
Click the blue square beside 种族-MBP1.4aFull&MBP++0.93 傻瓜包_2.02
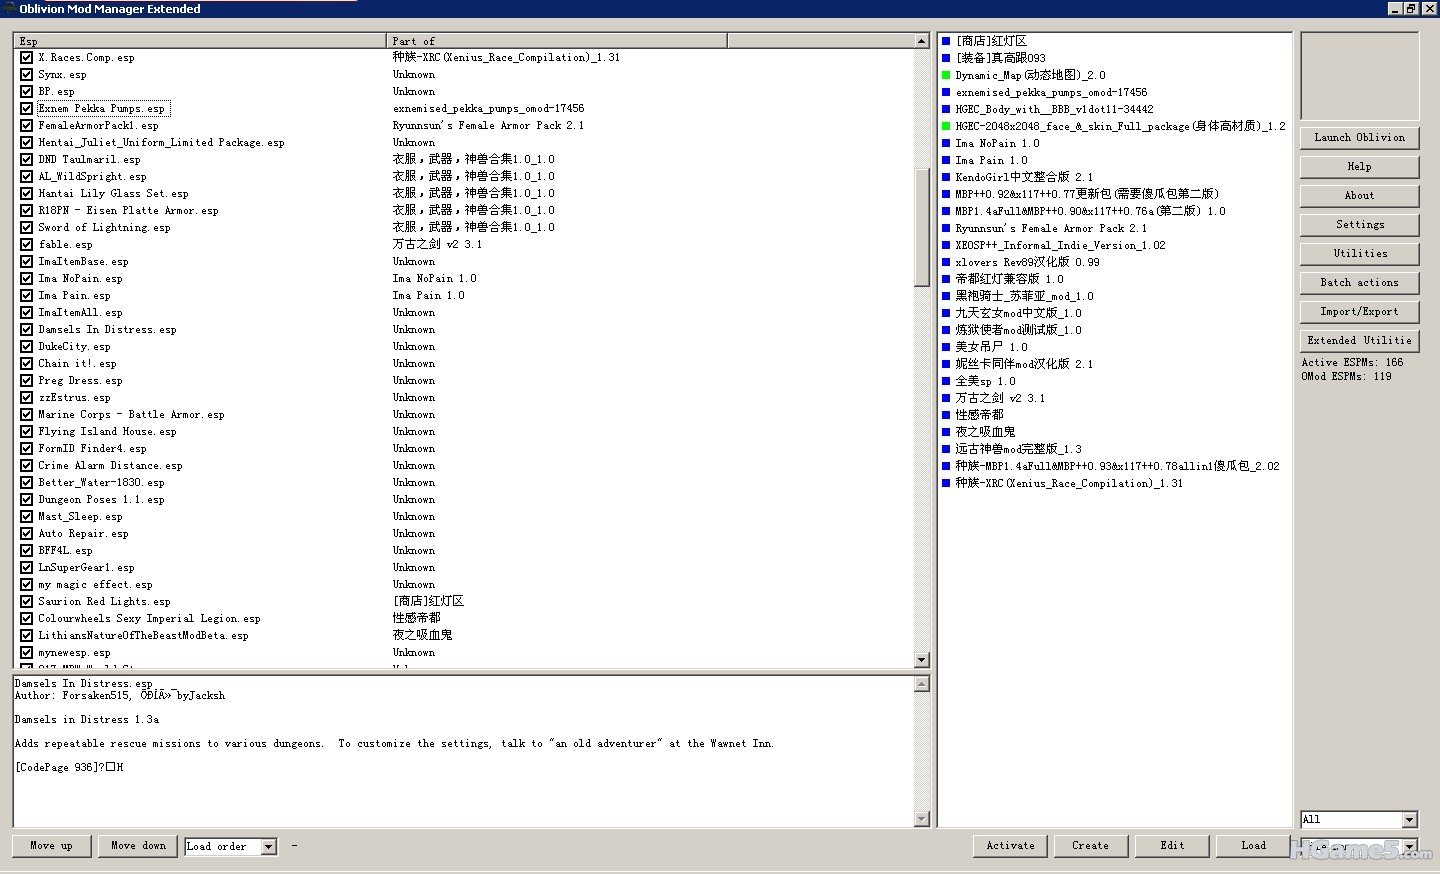coord(946,466)
